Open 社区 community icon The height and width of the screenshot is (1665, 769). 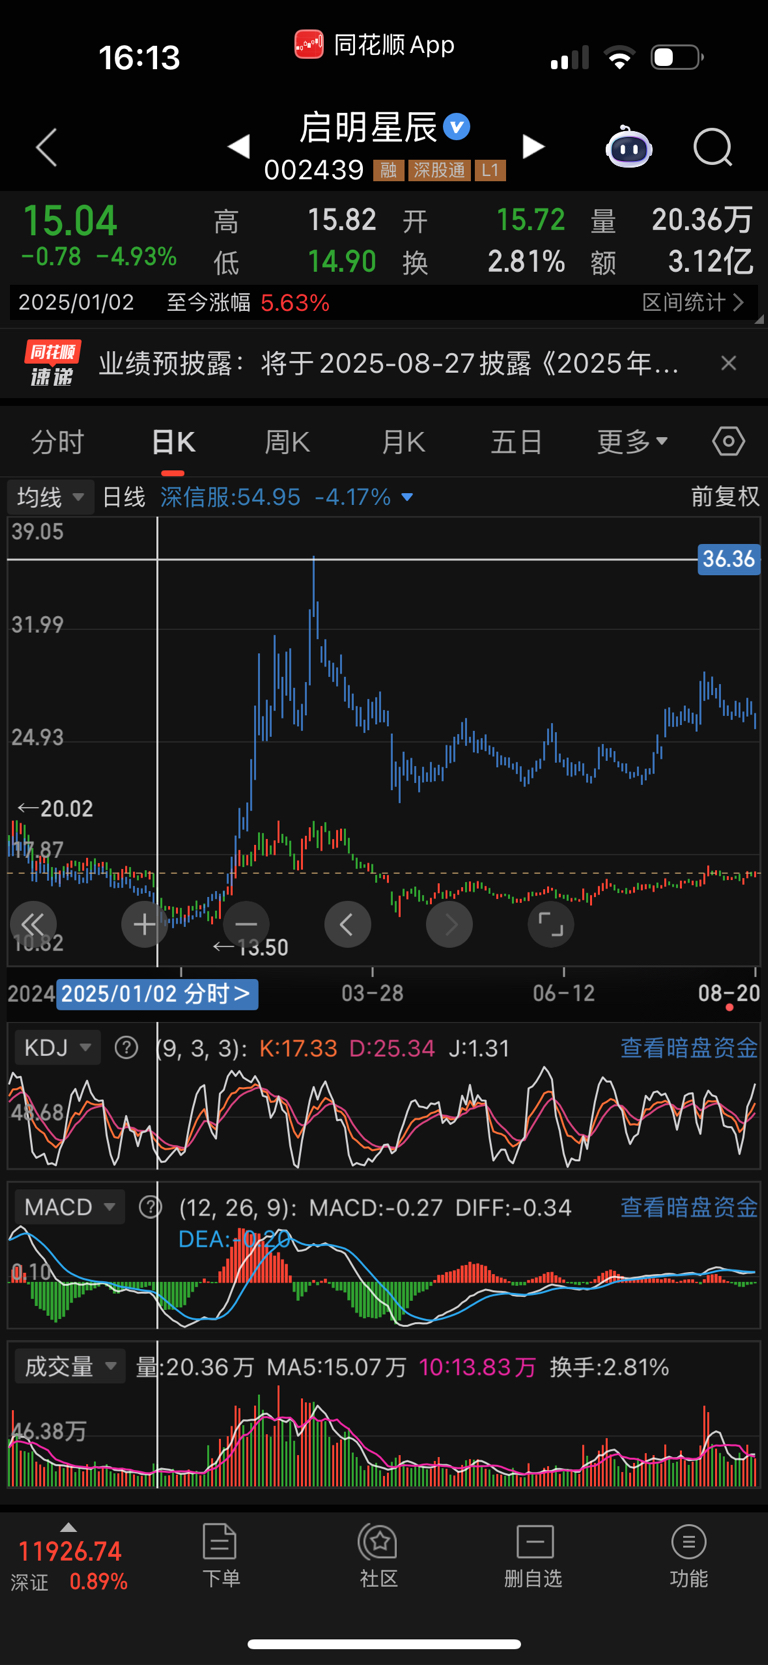click(x=379, y=1556)
